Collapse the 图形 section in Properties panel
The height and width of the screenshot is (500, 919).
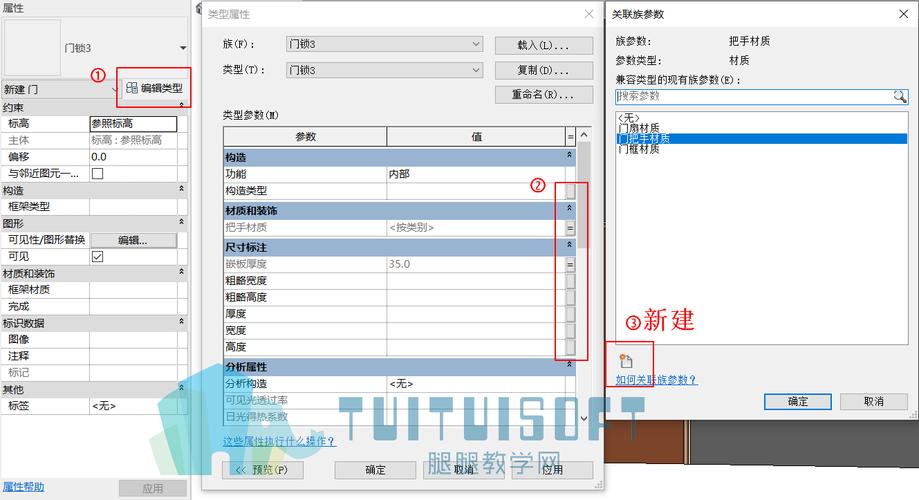coord(182,222)
